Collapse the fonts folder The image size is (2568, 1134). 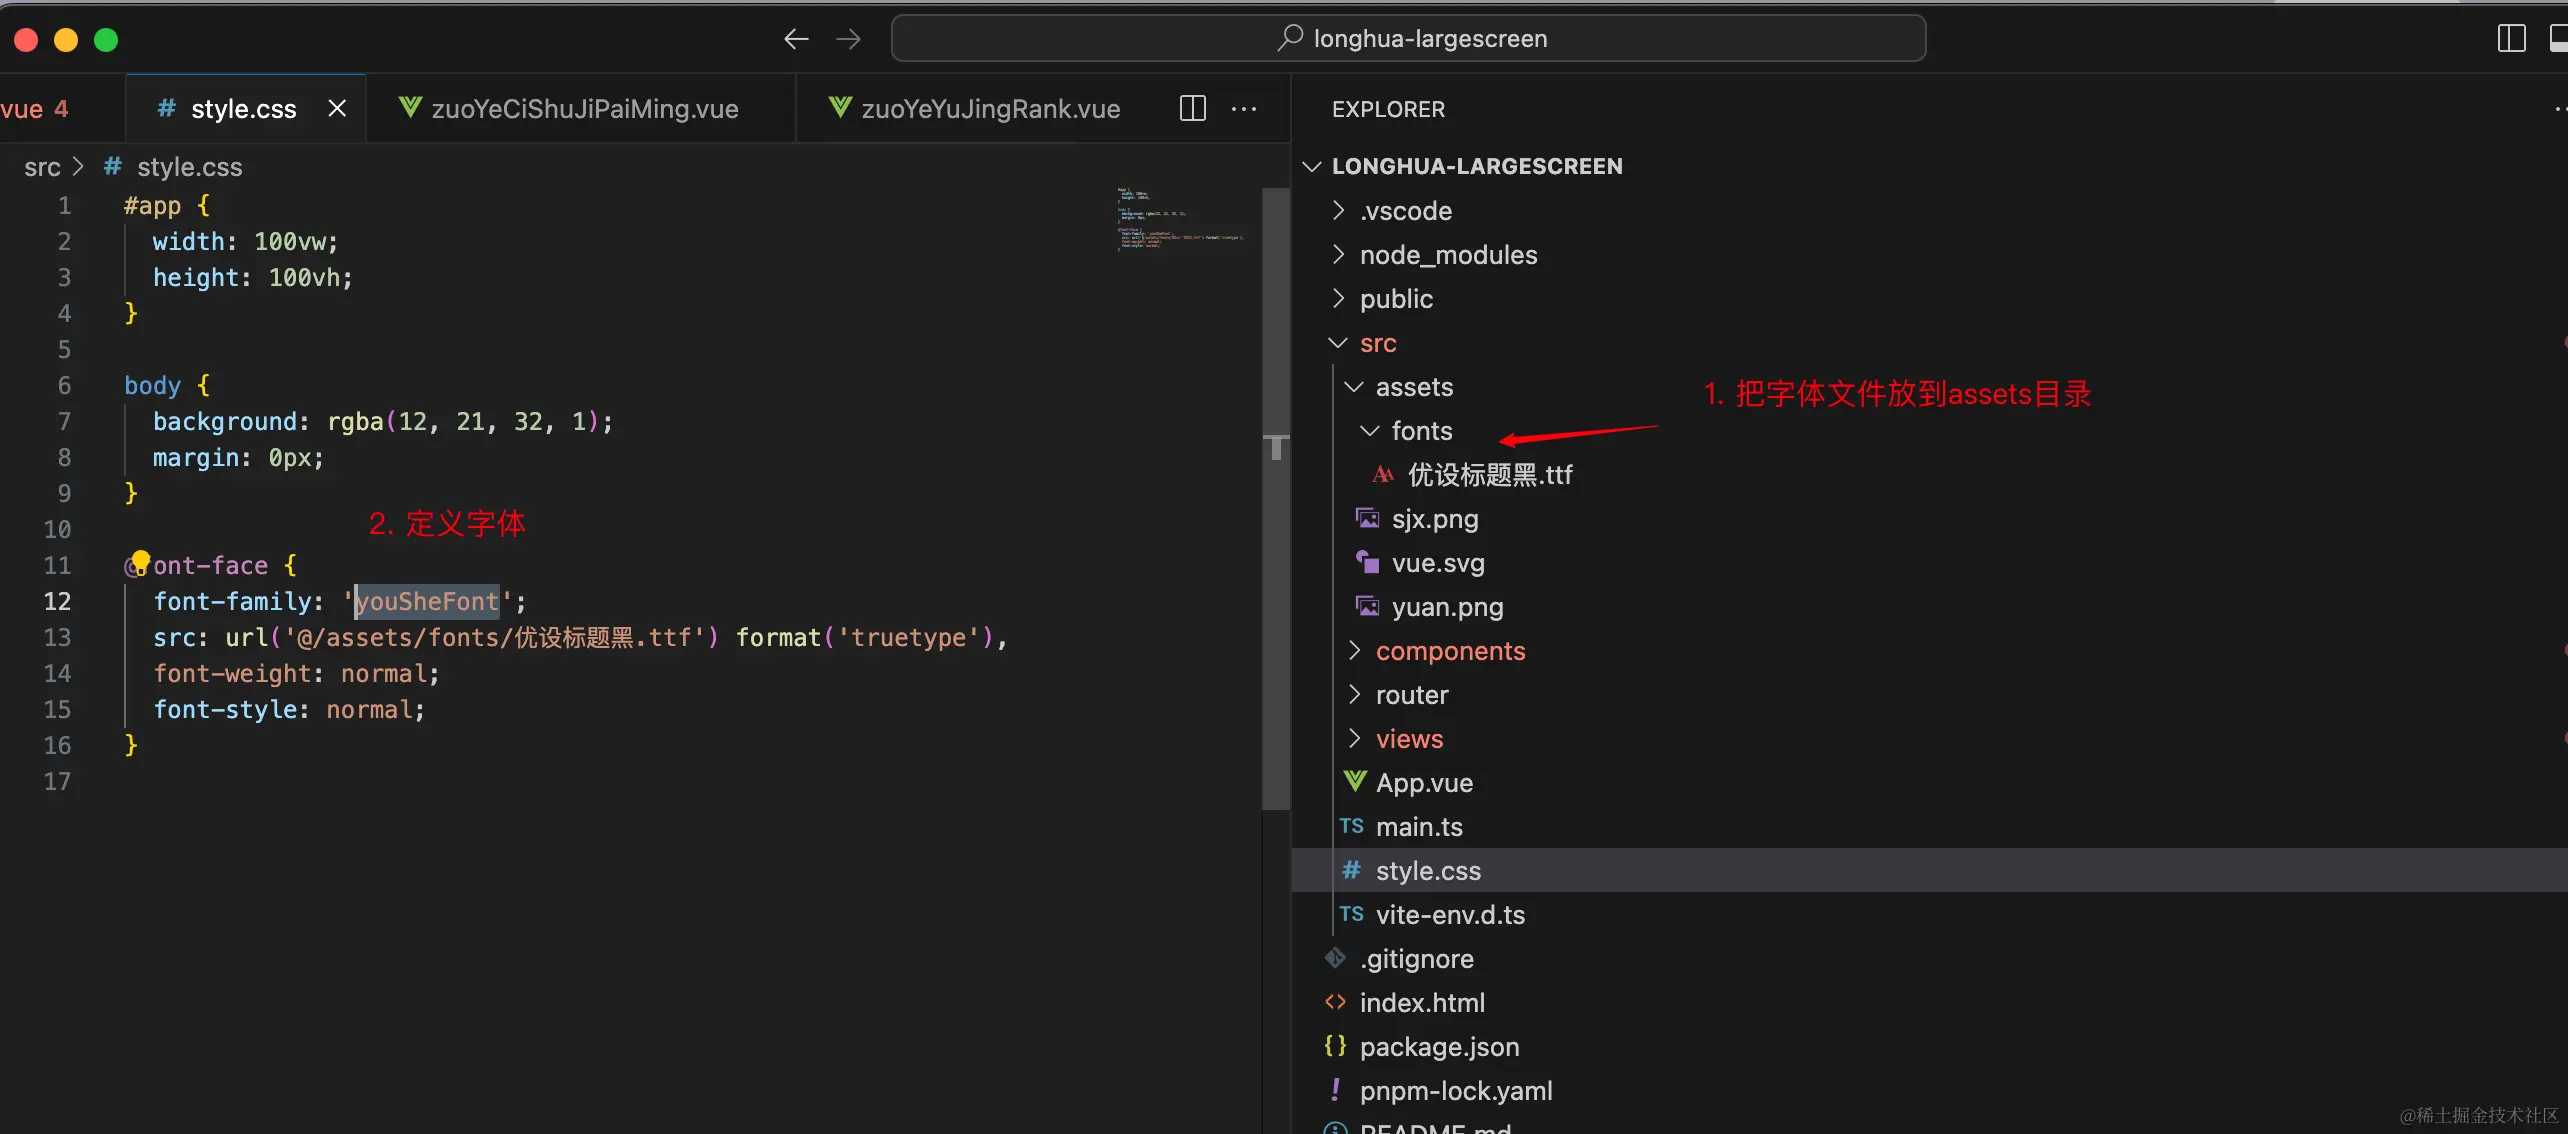tap(1420, 431)
